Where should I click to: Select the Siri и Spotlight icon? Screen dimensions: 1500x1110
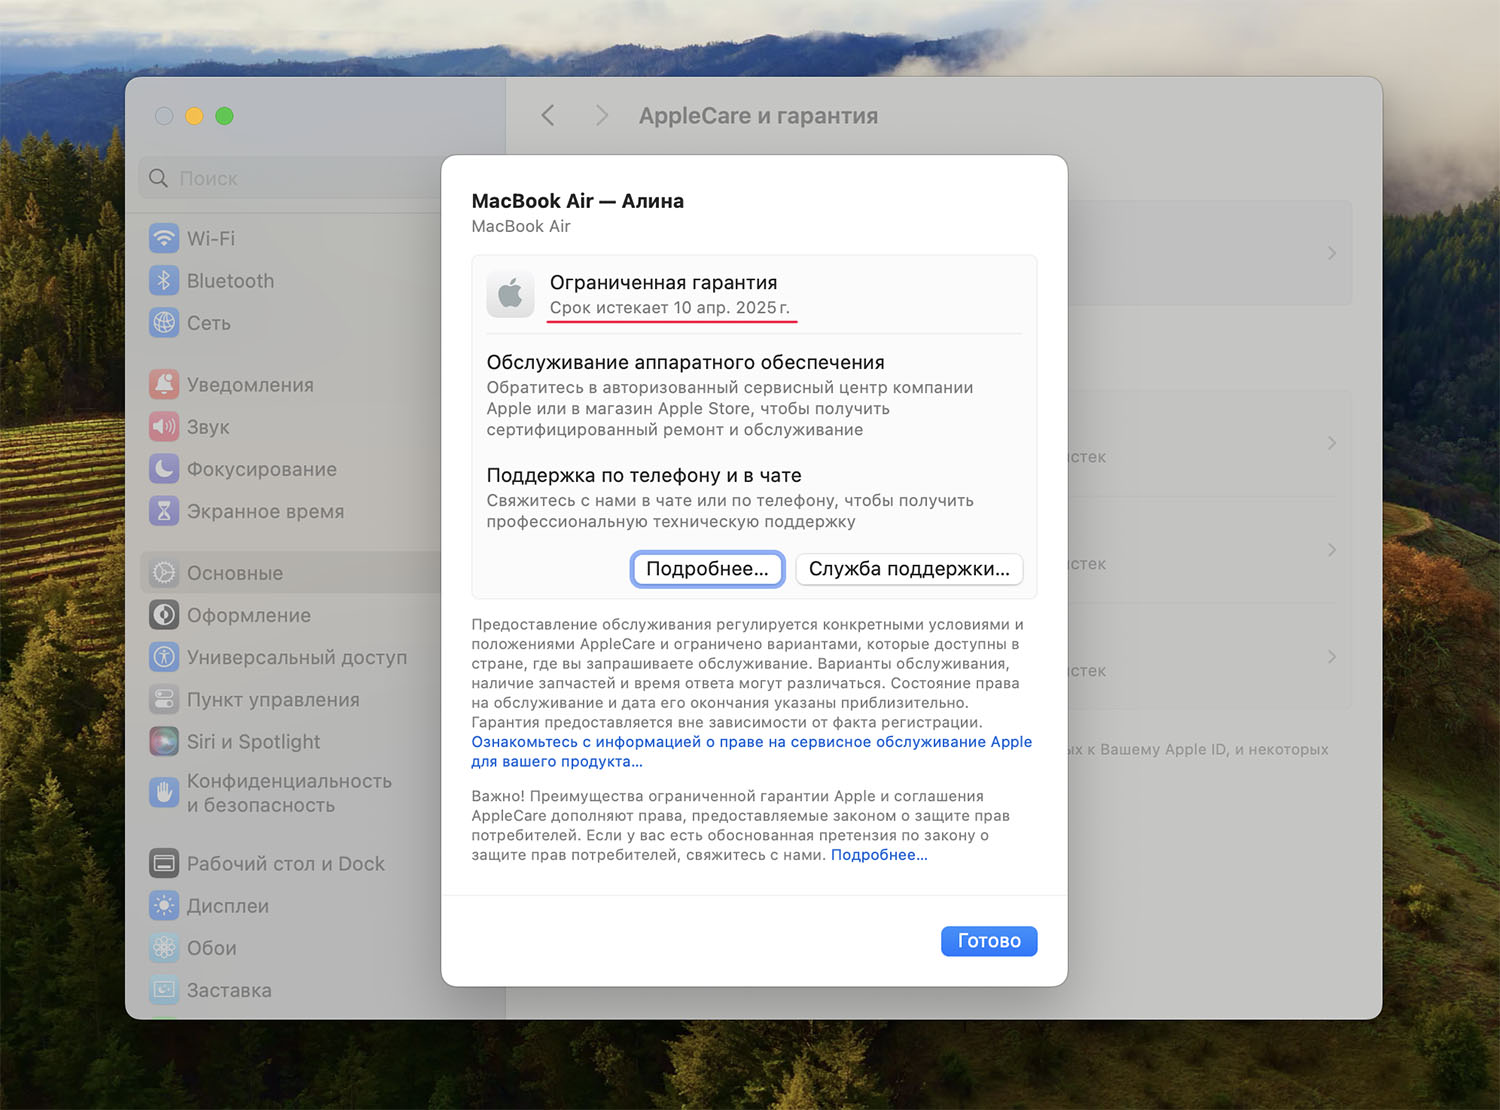pyautogui.click(x=164, y=741)
